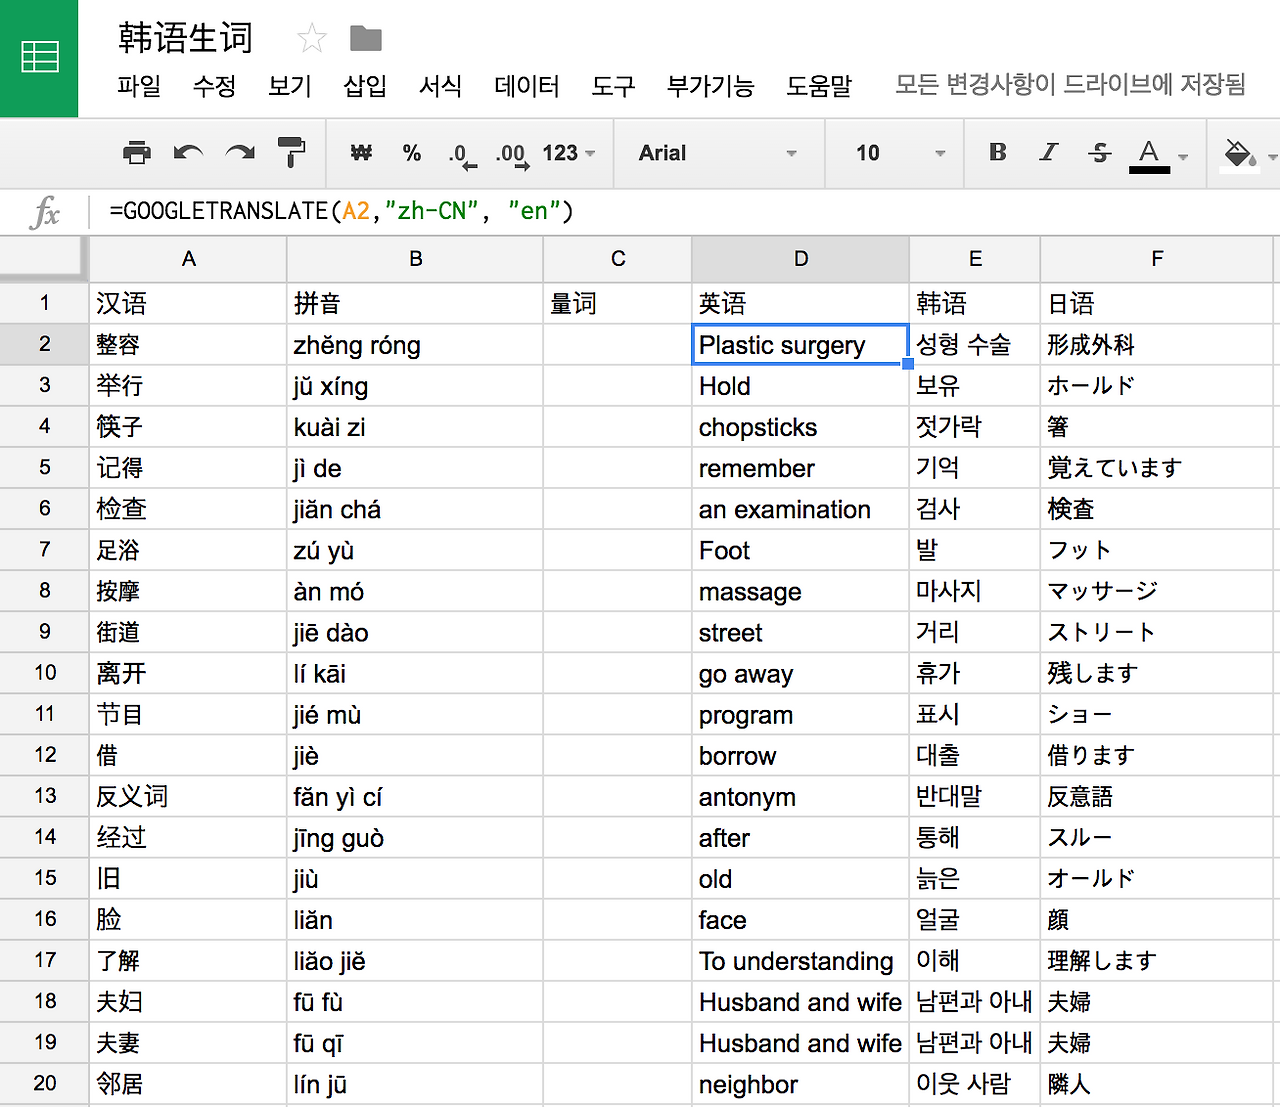Click cell containing an examination

(800, 509)
